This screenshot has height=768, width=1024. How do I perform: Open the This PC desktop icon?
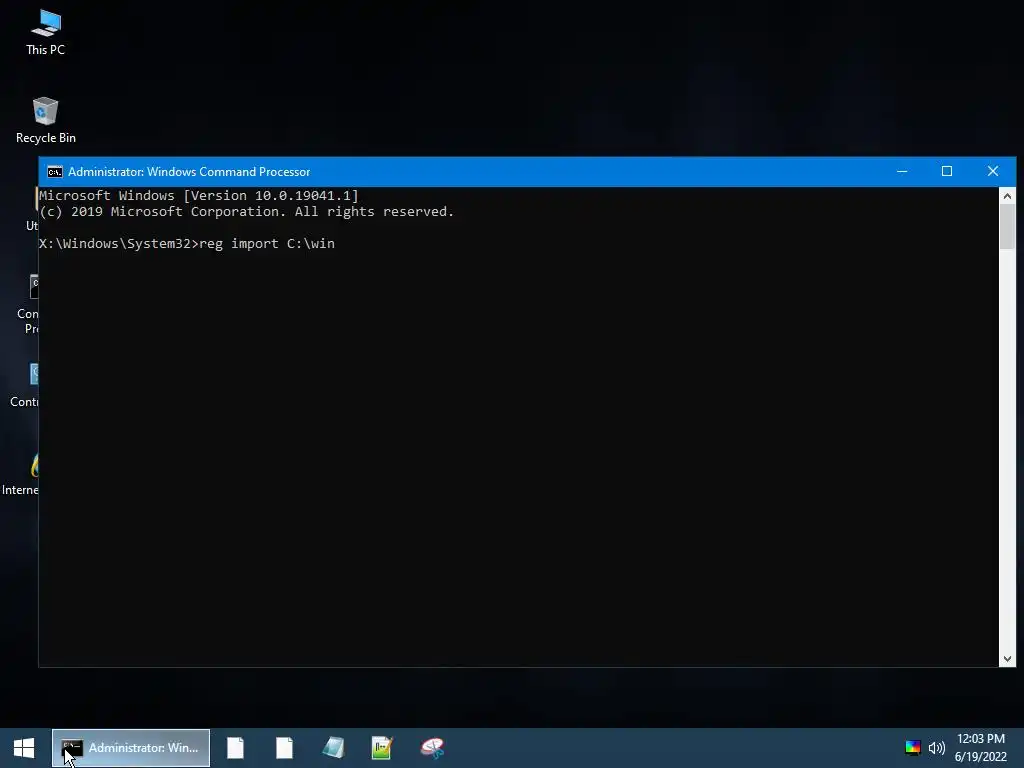click(46, 33)
